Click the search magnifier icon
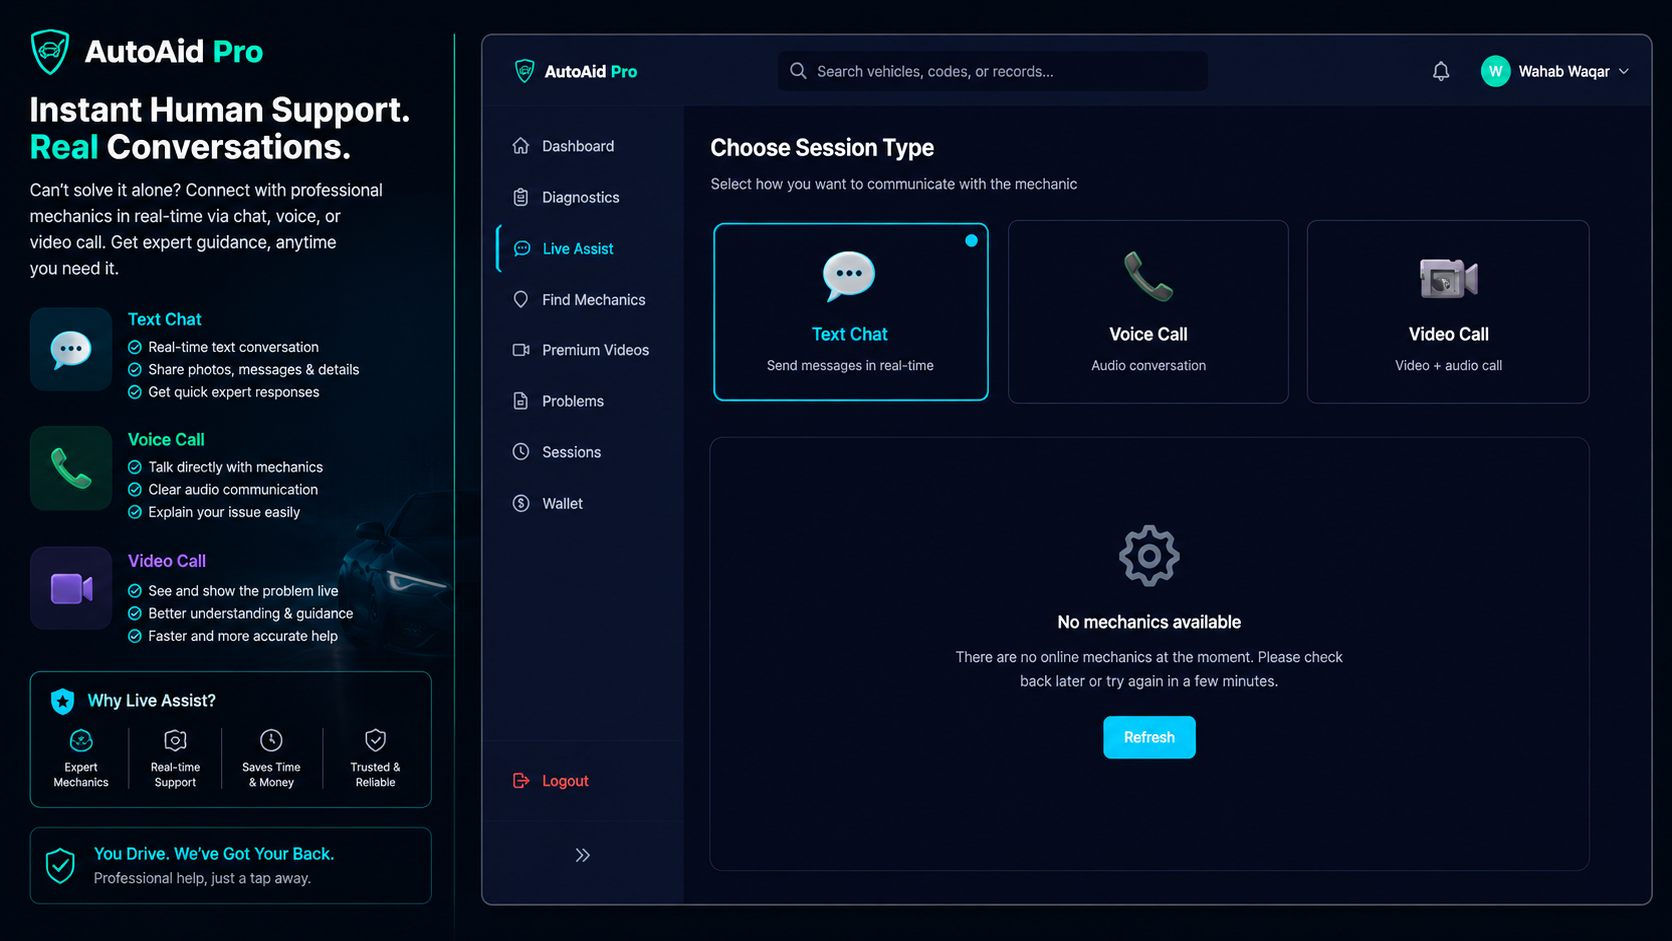 pyautogui.click(x=798, y=71)
